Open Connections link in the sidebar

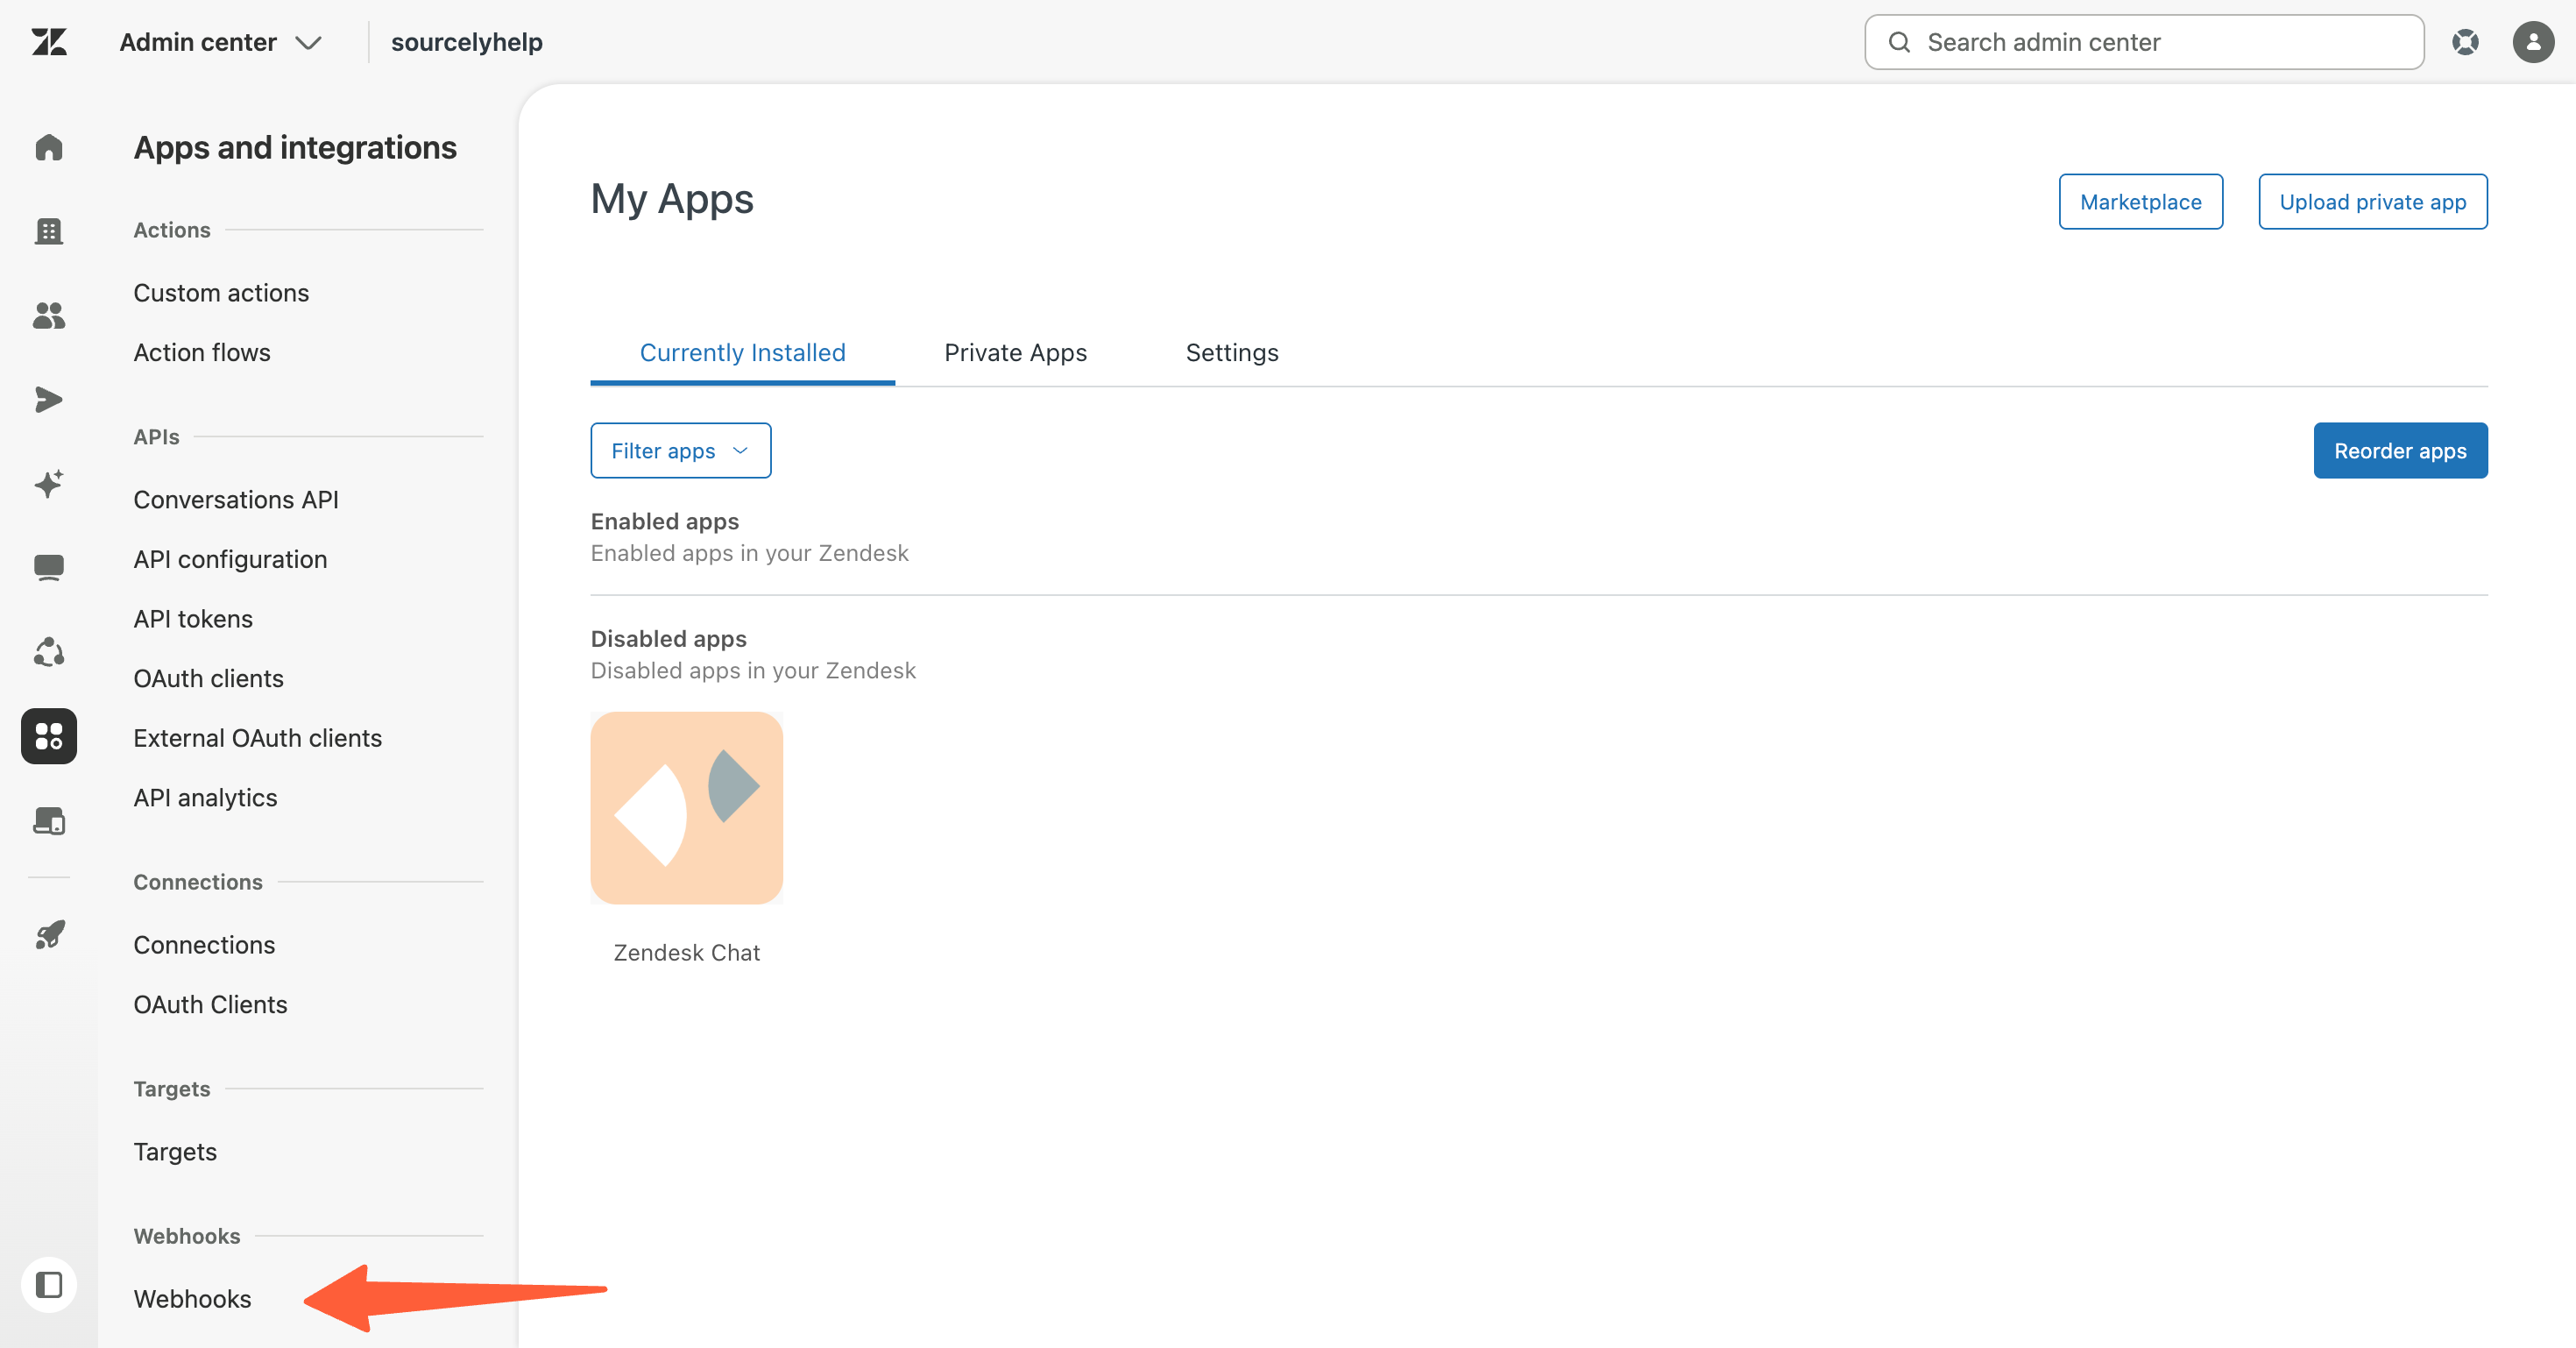coord(204,945)
